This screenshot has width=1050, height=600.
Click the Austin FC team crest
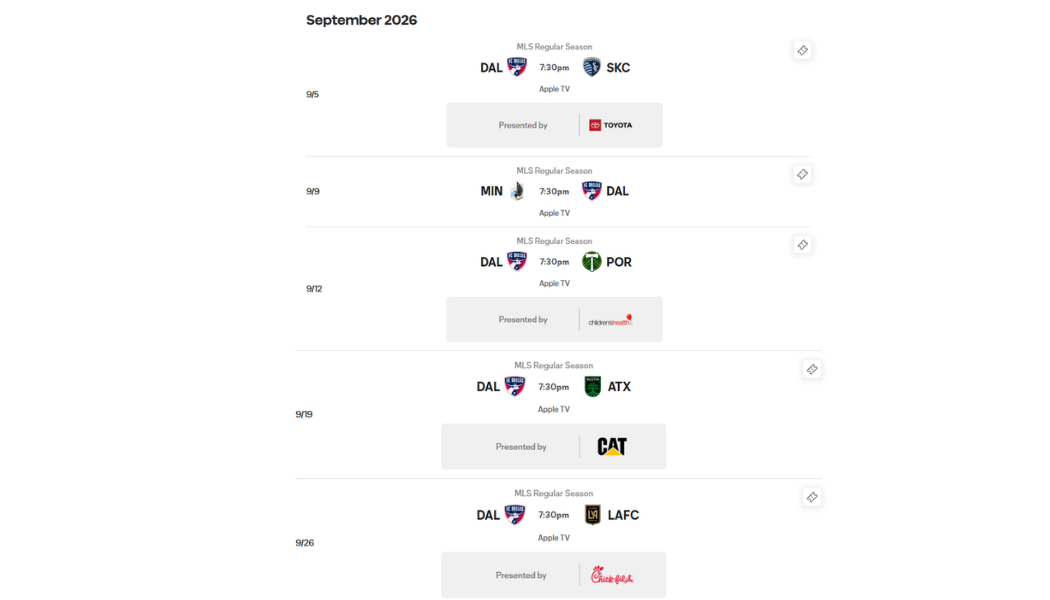pyautogui.click(x=593, y=386)
